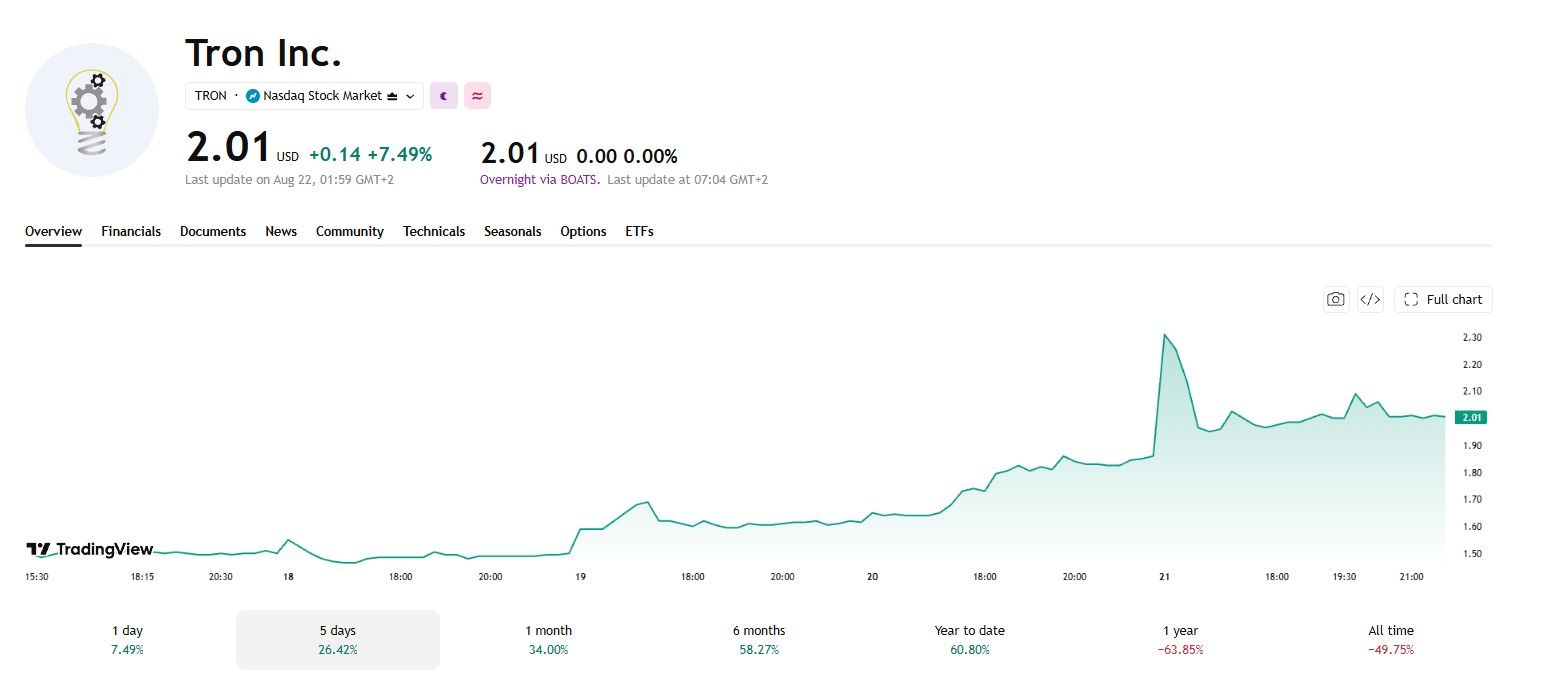Click the Tron Inc. lightbulb logo

pos(92,110)
